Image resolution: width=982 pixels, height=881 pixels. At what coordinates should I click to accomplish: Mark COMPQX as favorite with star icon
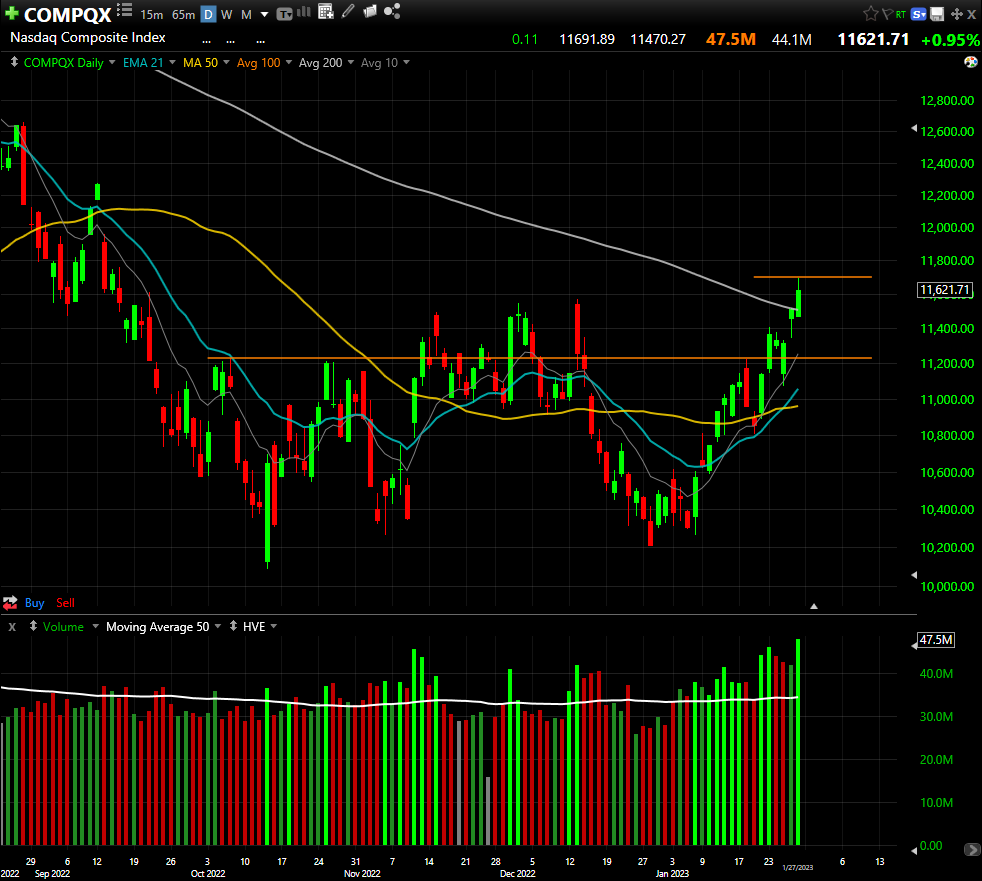point(871,14)
